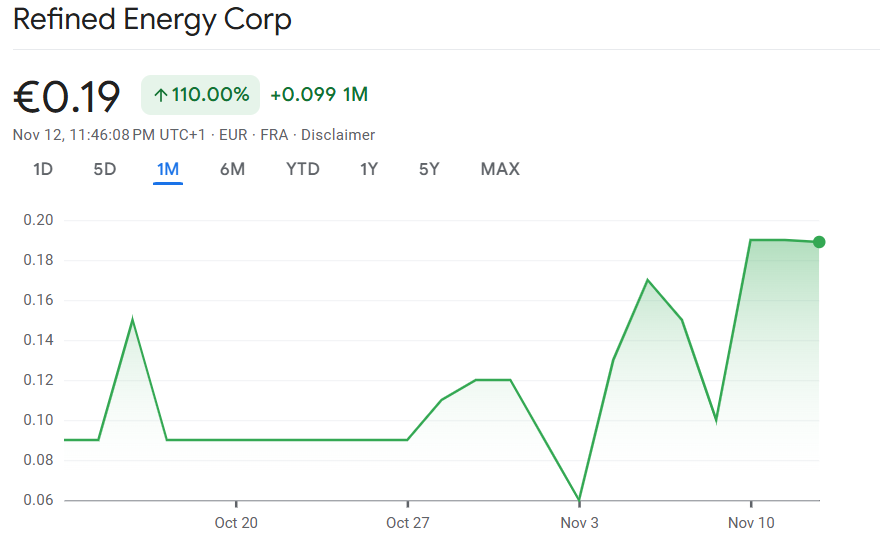The width and height of the screenshot is (880, 543).
Task: Click the green current-price dot on chart
Action: coord(819,241)
